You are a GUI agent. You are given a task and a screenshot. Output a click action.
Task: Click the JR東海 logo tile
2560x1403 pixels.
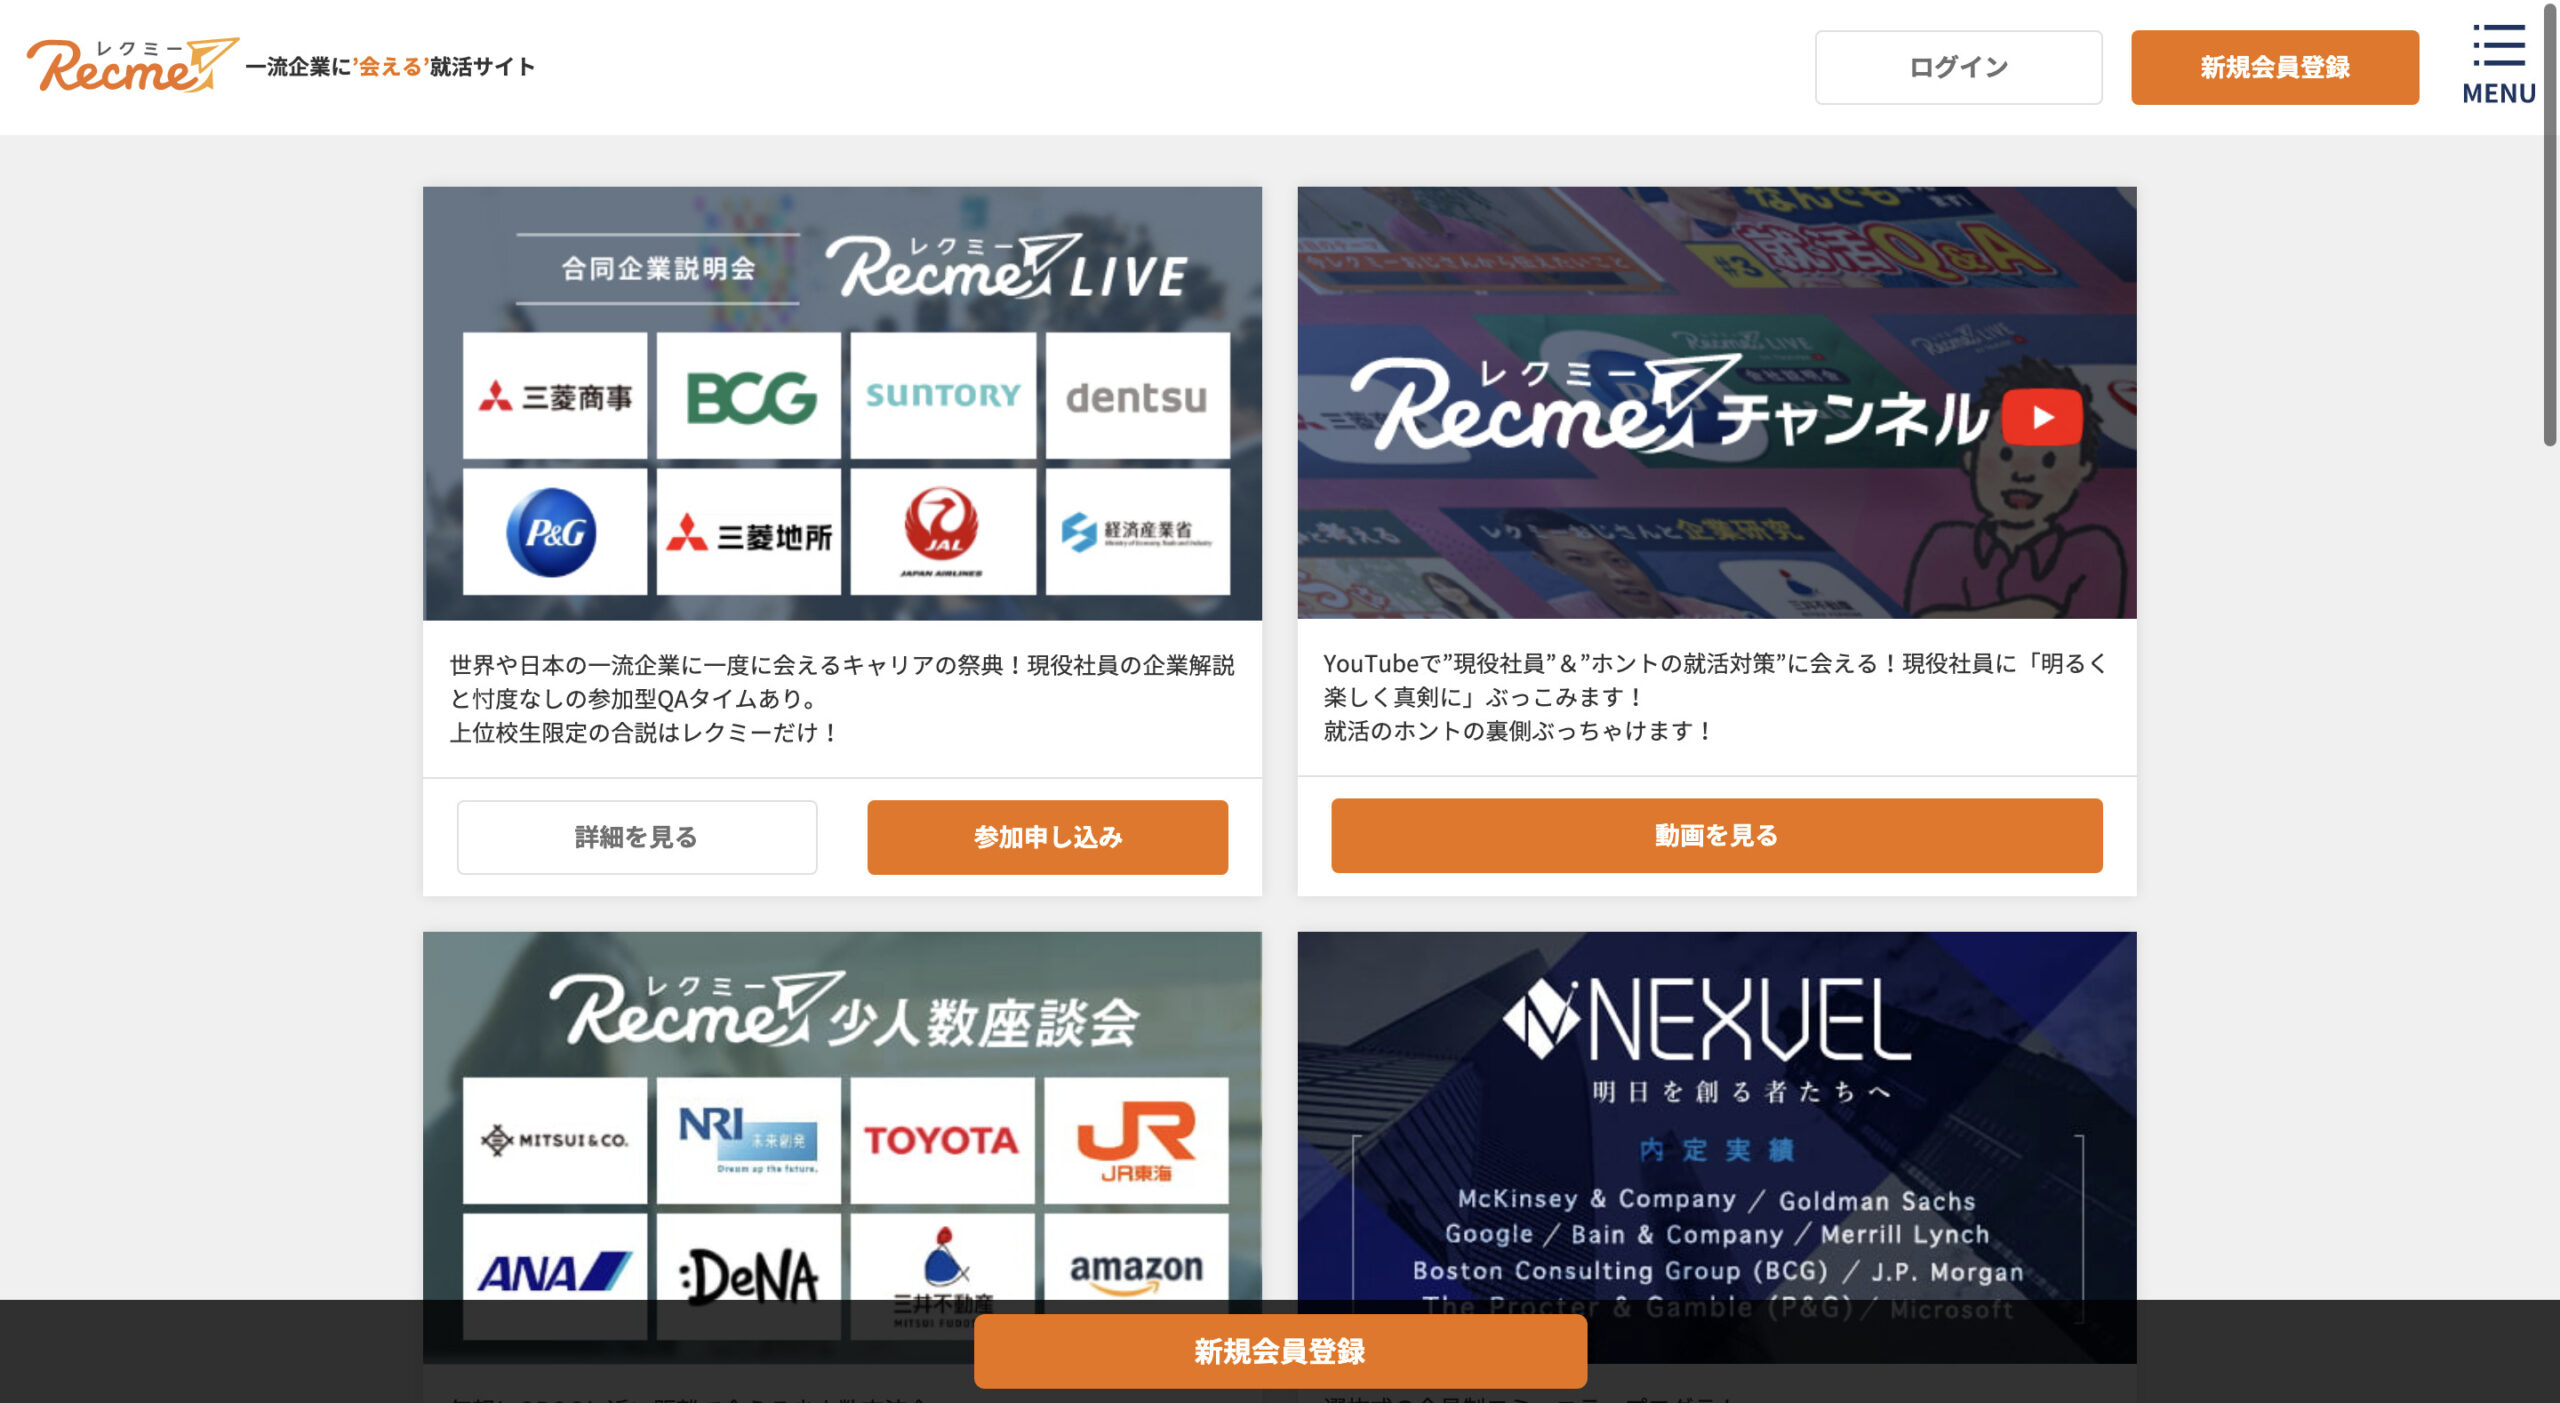[1137, 1140]
